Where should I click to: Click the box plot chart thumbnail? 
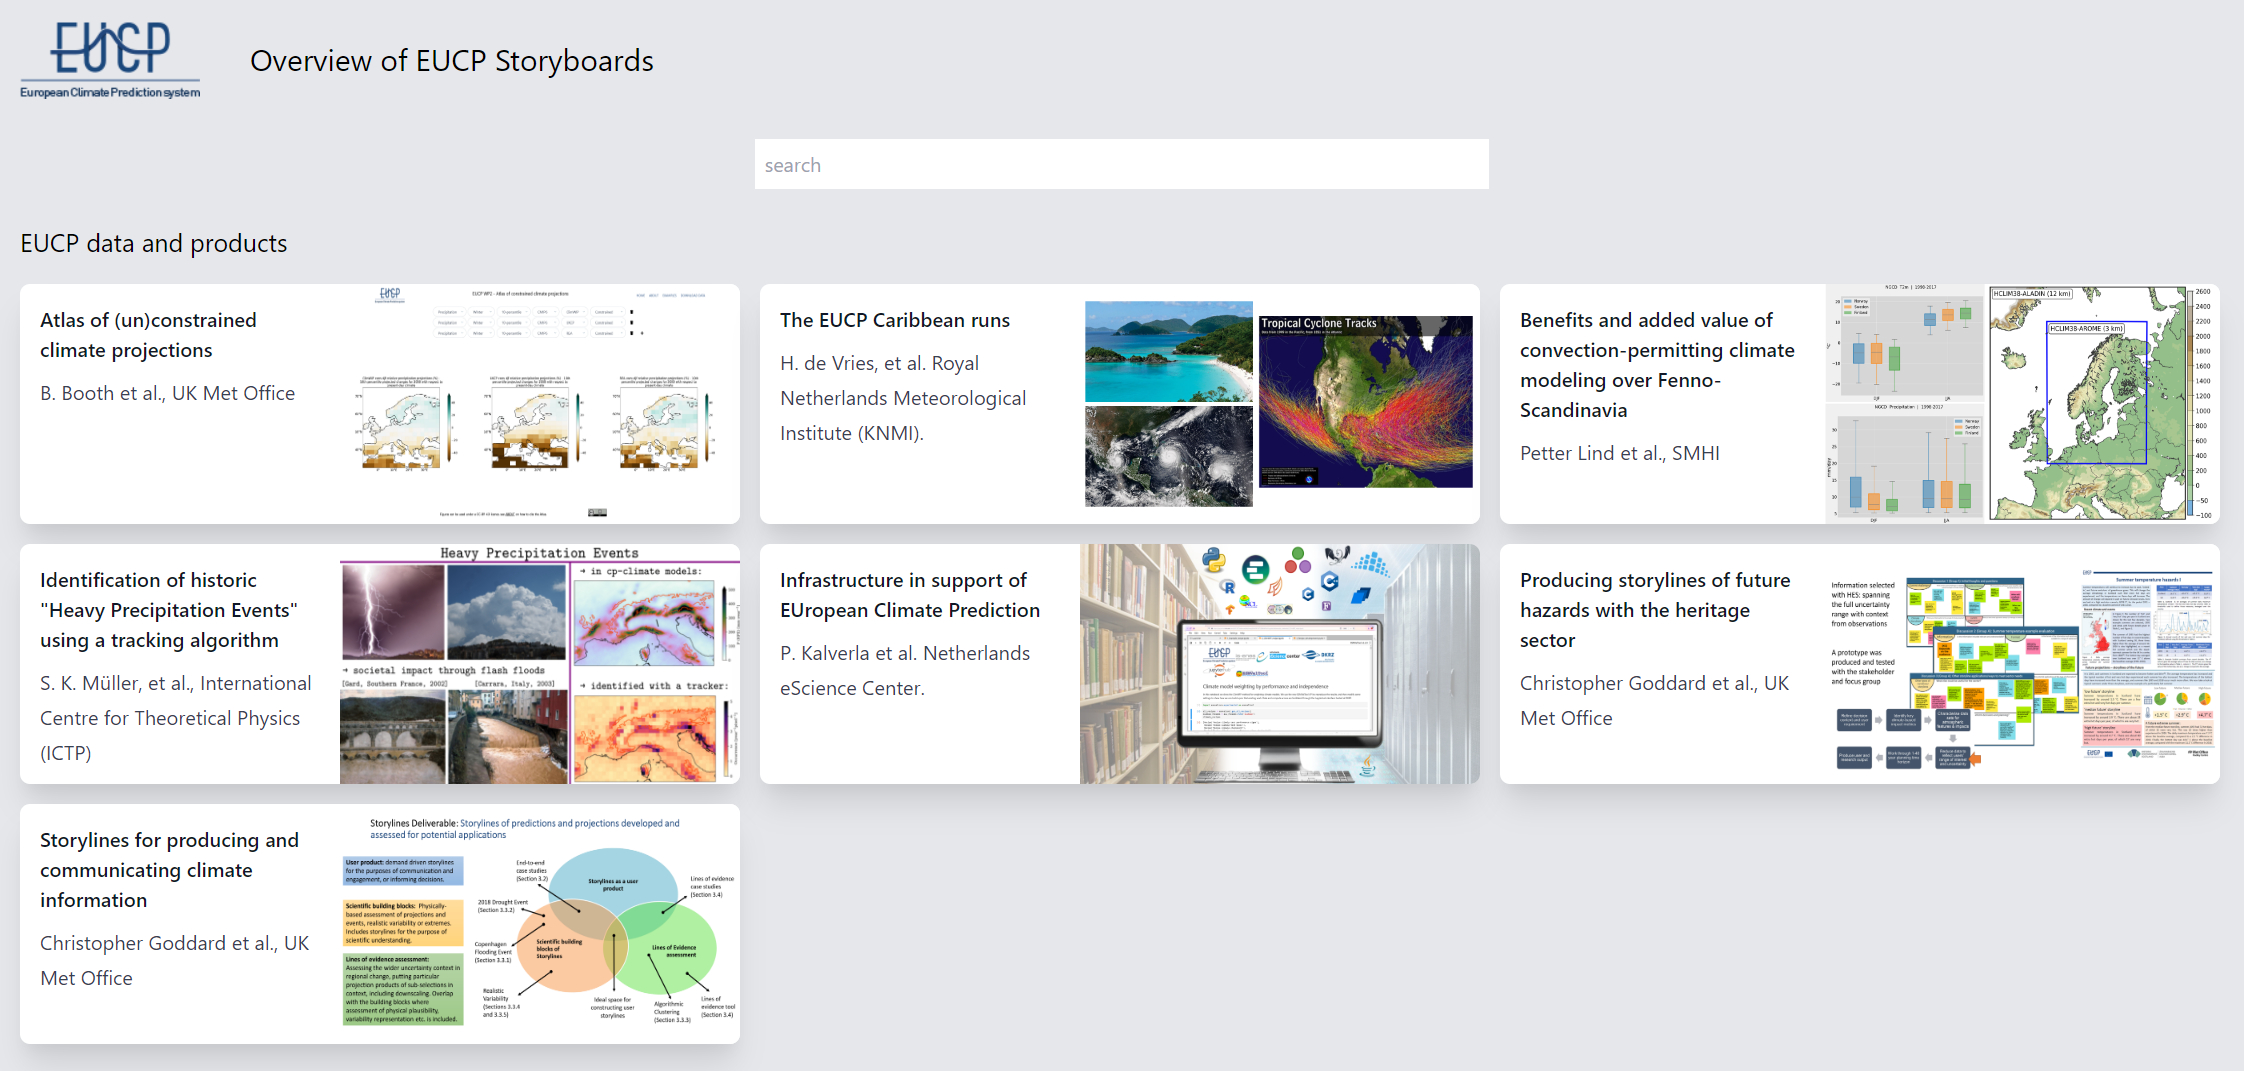click(1904, 404)
